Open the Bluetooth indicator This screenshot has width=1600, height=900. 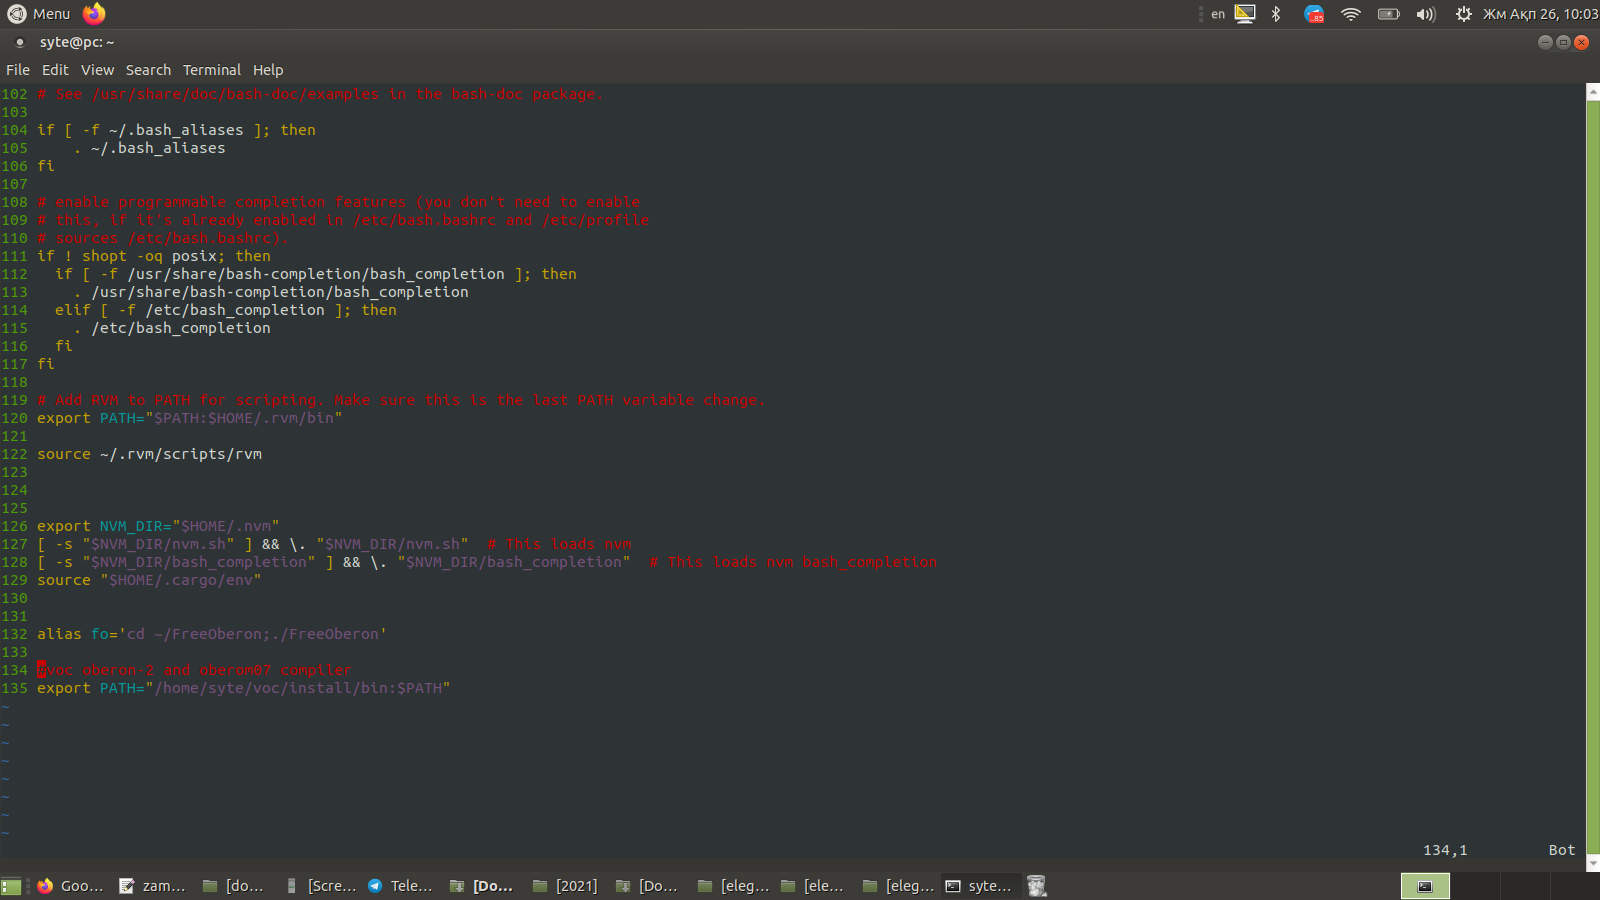point(1276,14)
